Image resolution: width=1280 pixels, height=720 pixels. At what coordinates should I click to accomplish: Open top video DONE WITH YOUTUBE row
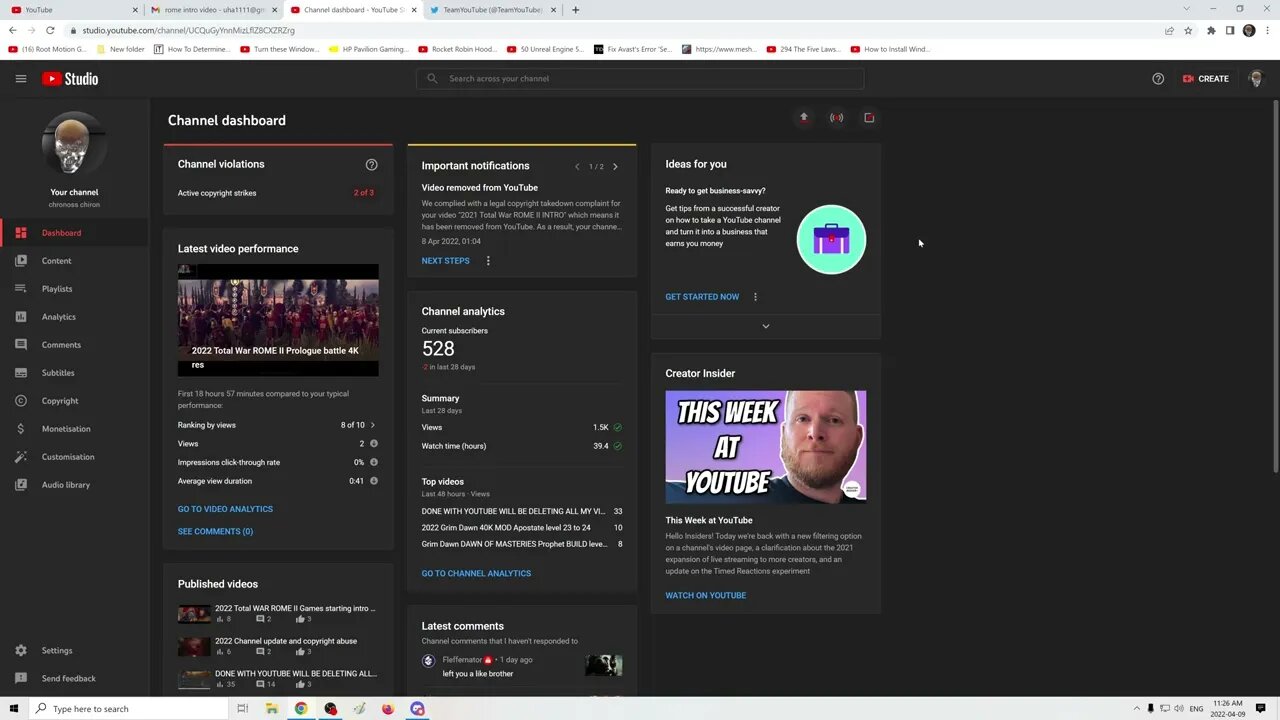[522, 511]
